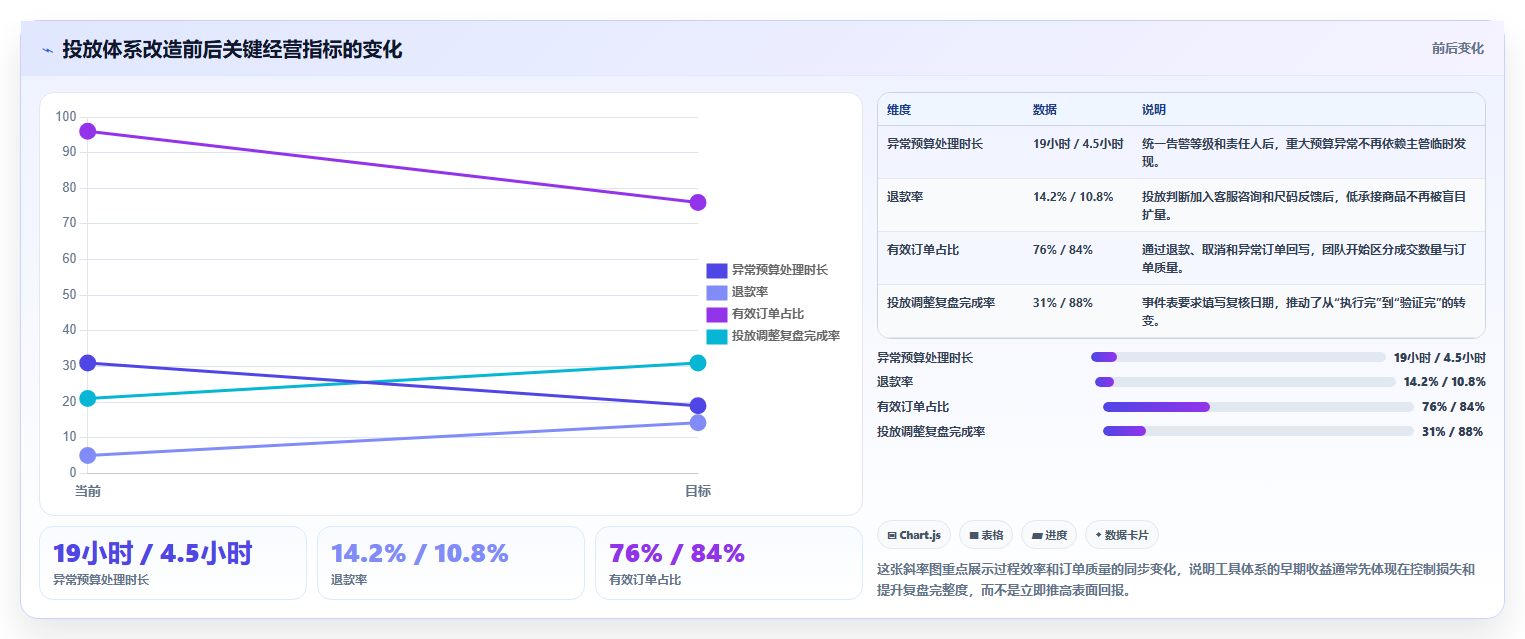Click the description starting 统一告警等级和责任人后
Viewport: 1525px width, 639px height.
[x=1304, y=153]
